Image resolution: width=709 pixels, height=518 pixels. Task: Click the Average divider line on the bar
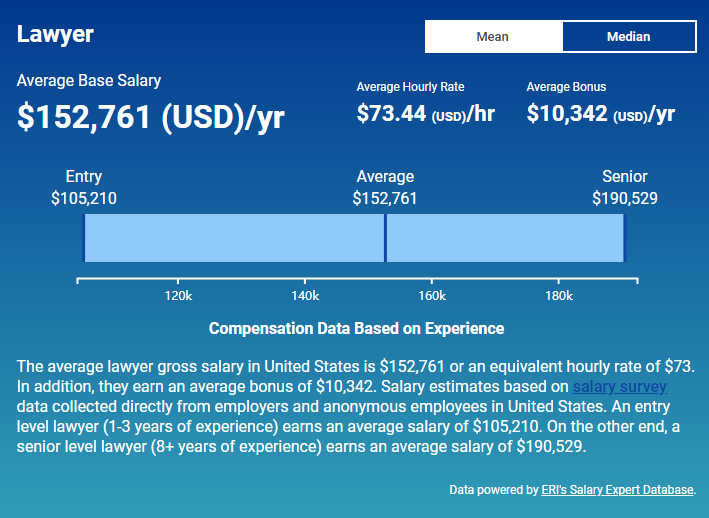point(385,238)
